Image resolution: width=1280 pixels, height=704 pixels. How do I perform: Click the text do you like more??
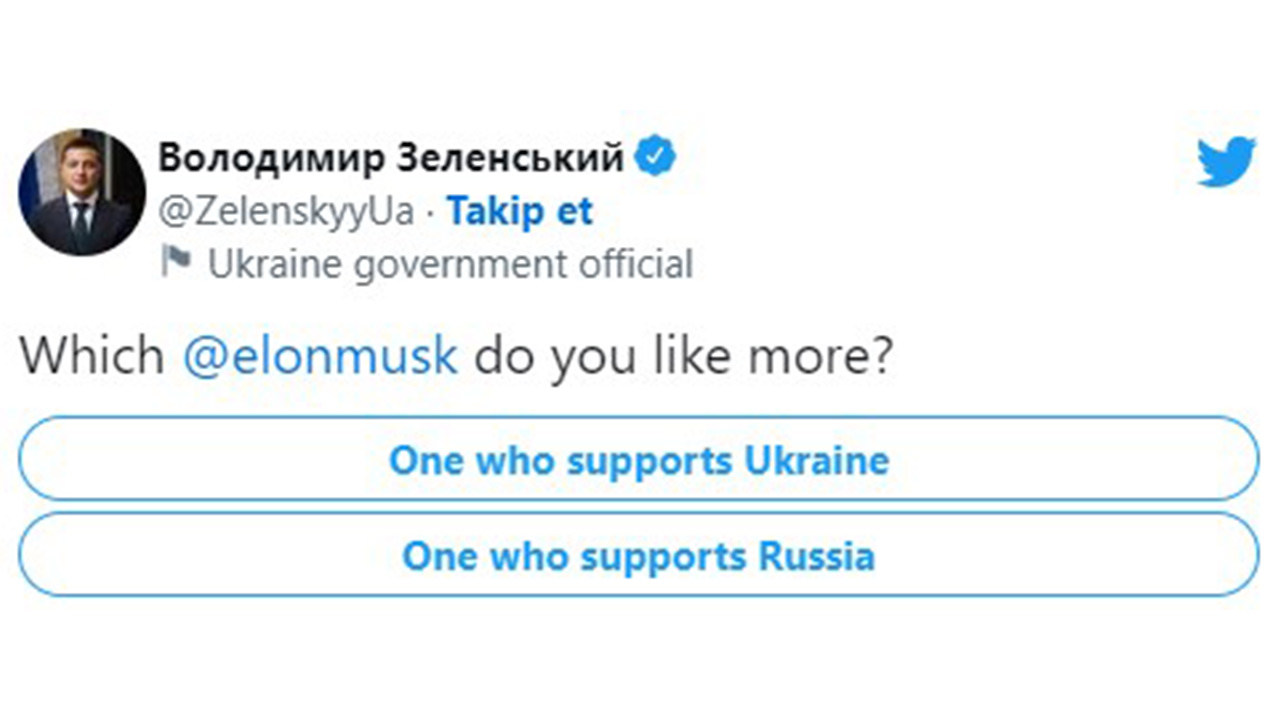click(x=682, y=357)
